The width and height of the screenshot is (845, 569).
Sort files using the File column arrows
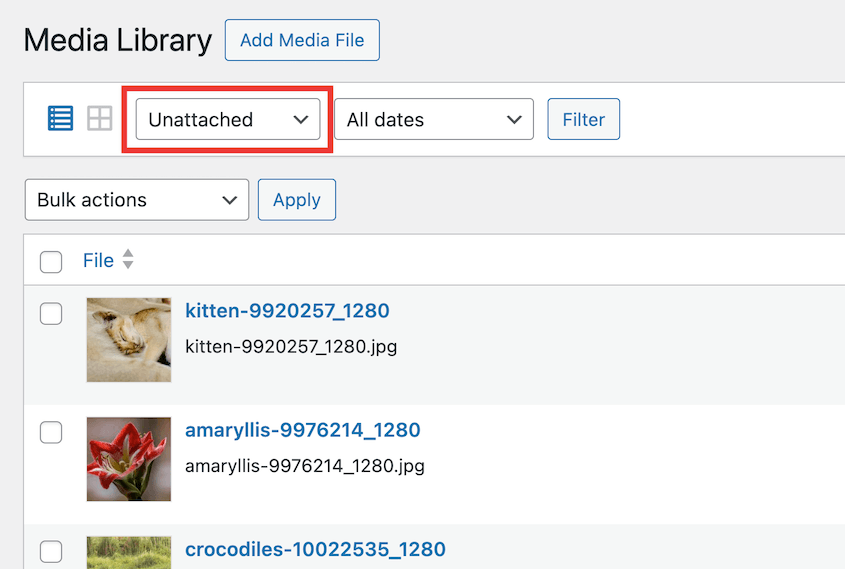[128, 260]
